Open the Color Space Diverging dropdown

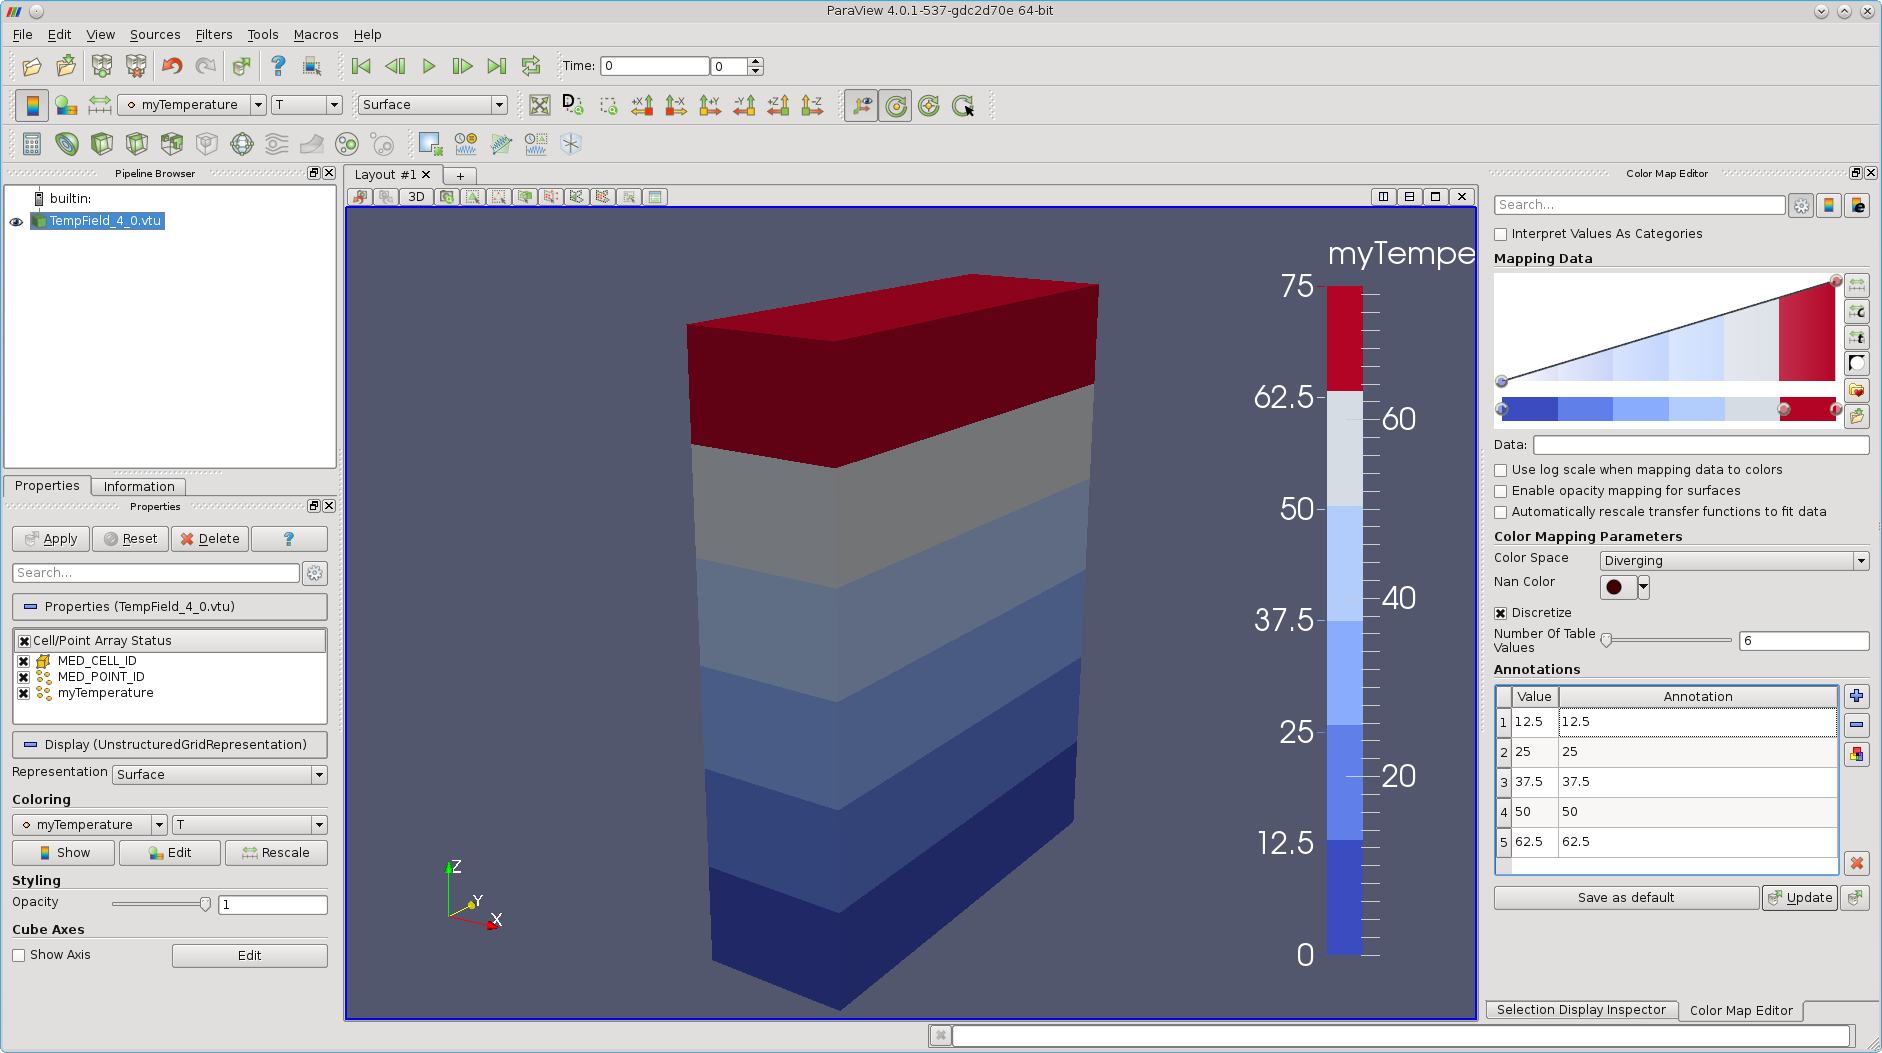click(1734, 561)
